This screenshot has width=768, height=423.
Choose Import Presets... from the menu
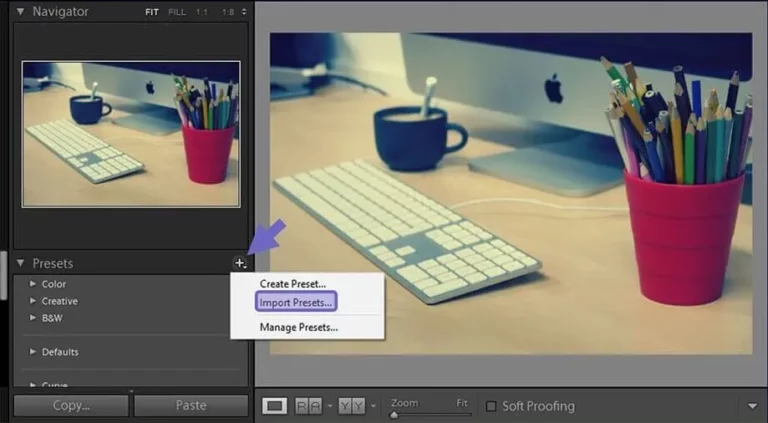tap(296, 302)
